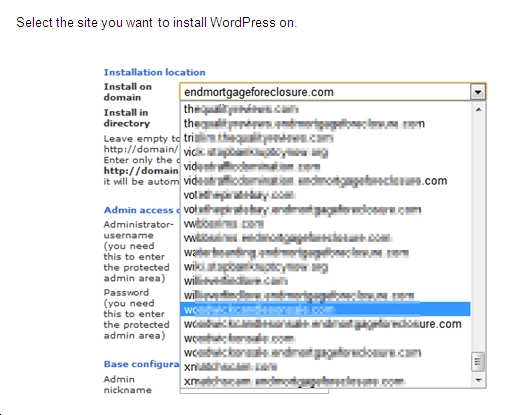
Task: Click the domain list scroll-down arrow
Action: [x=478, y=380]
